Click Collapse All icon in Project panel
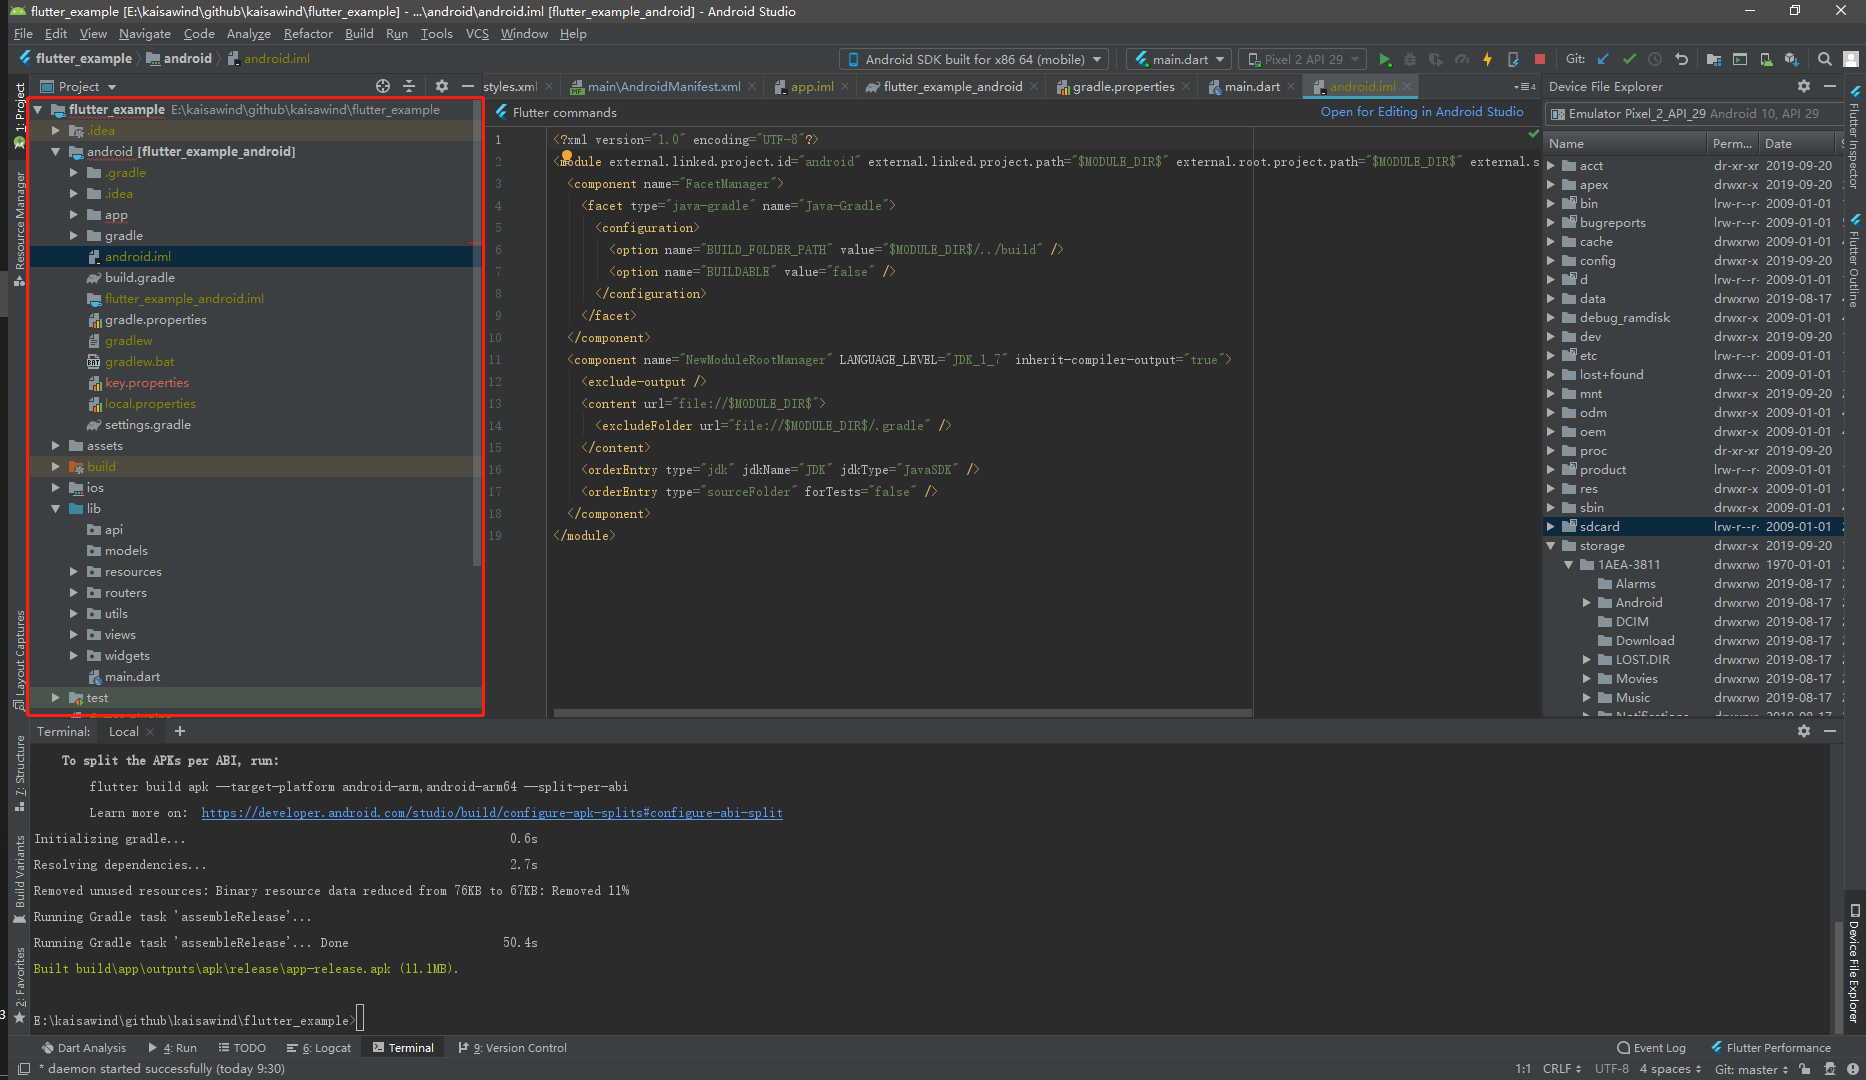The image size is (1866, 1080). 409,86
